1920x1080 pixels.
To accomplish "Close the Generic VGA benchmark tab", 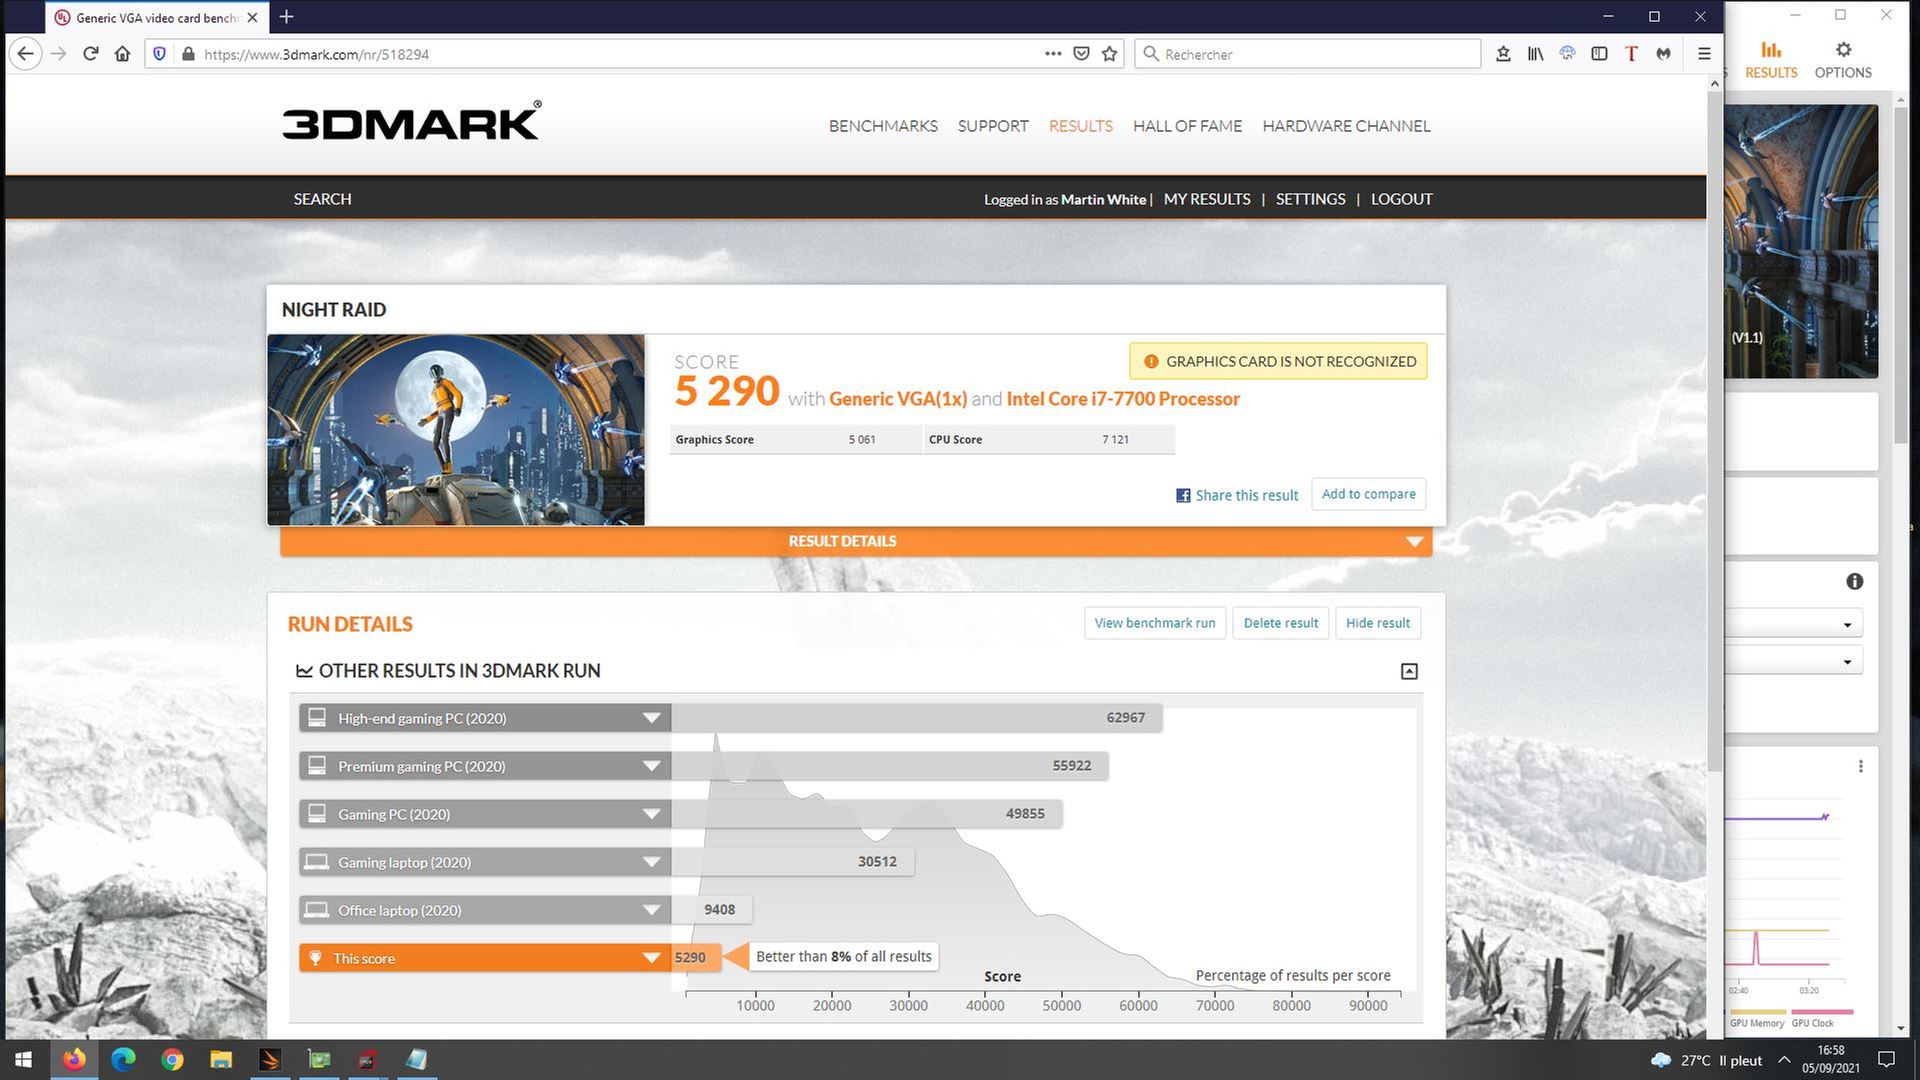I will click(x=252, y=17).
